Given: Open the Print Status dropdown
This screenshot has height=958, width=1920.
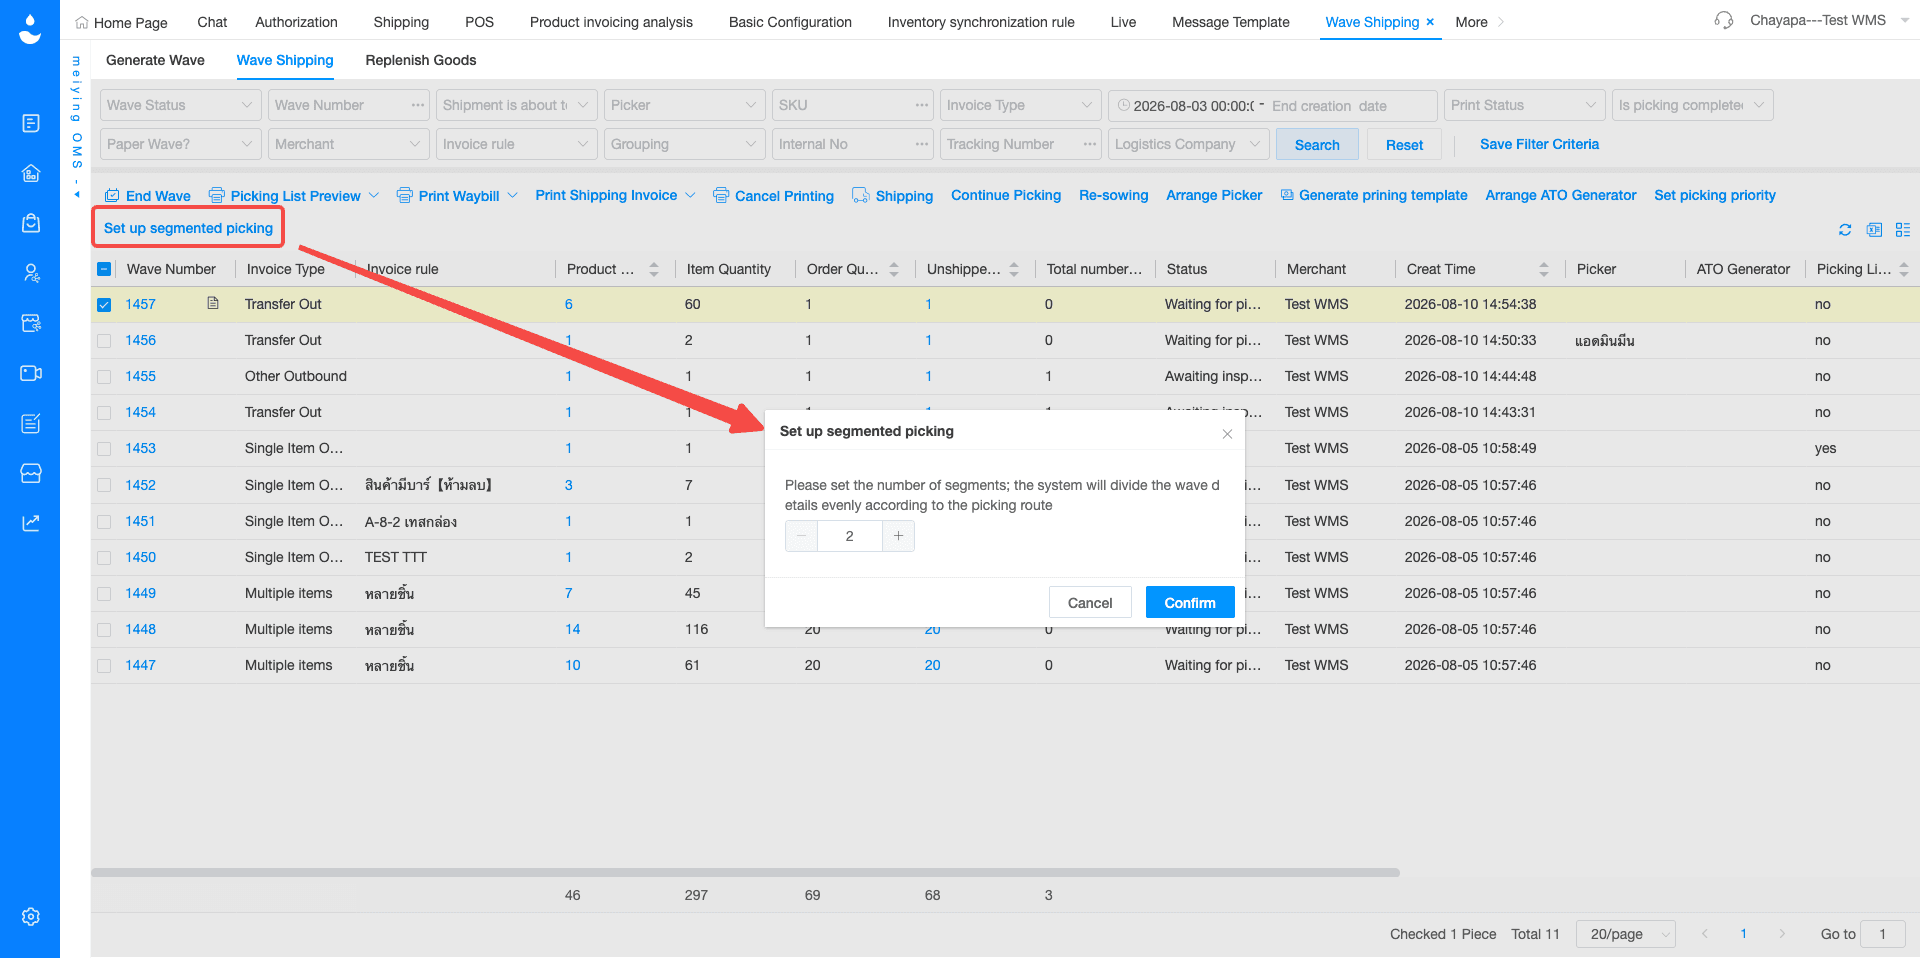Looking at the screenshot, I should click(x=1524, y=105).
